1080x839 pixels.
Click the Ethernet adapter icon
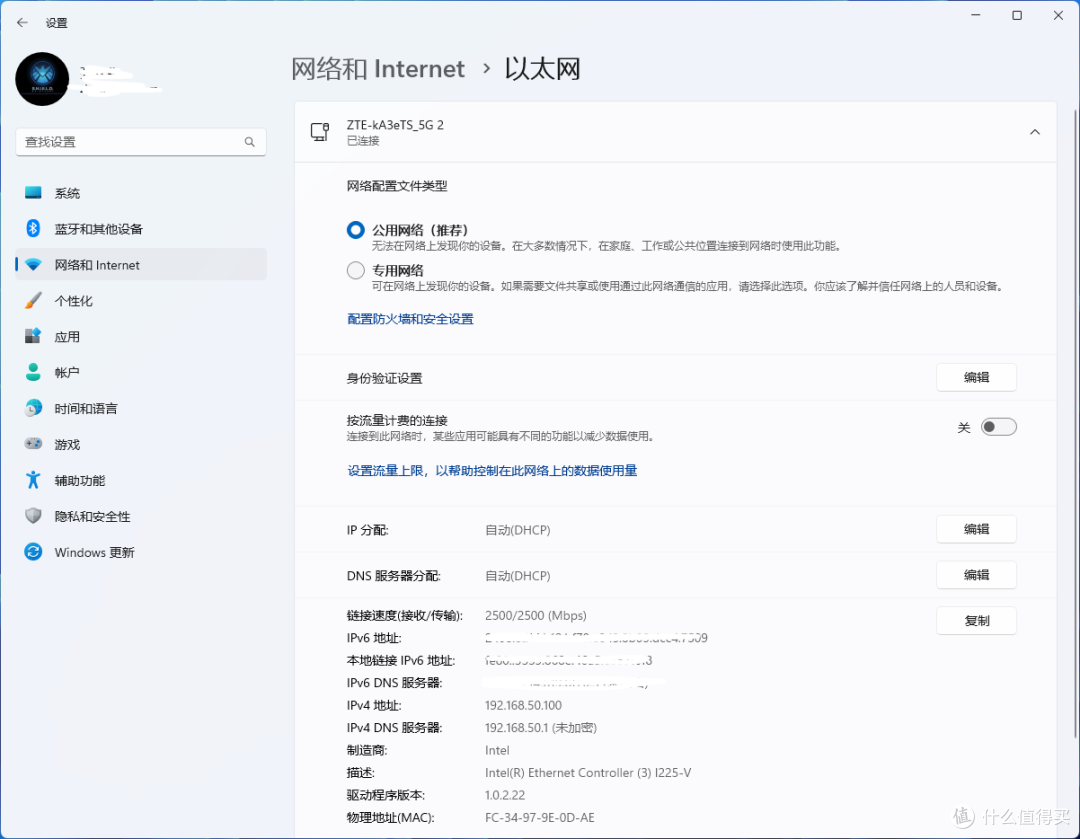320,132
